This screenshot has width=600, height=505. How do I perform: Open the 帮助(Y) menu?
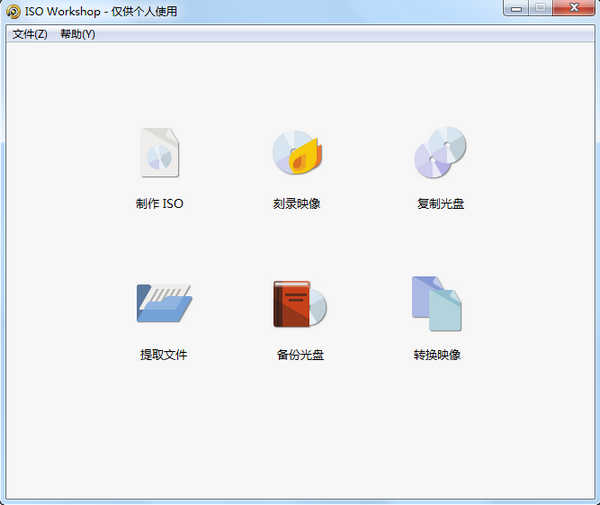78,34
